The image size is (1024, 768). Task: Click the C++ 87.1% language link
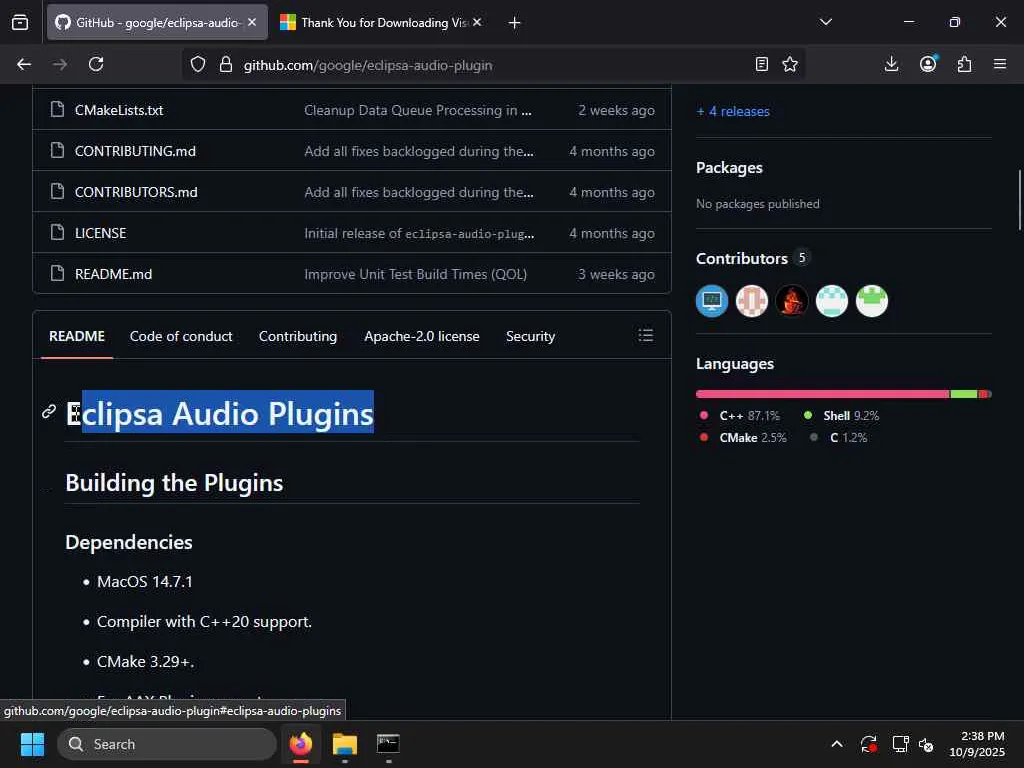739,416
